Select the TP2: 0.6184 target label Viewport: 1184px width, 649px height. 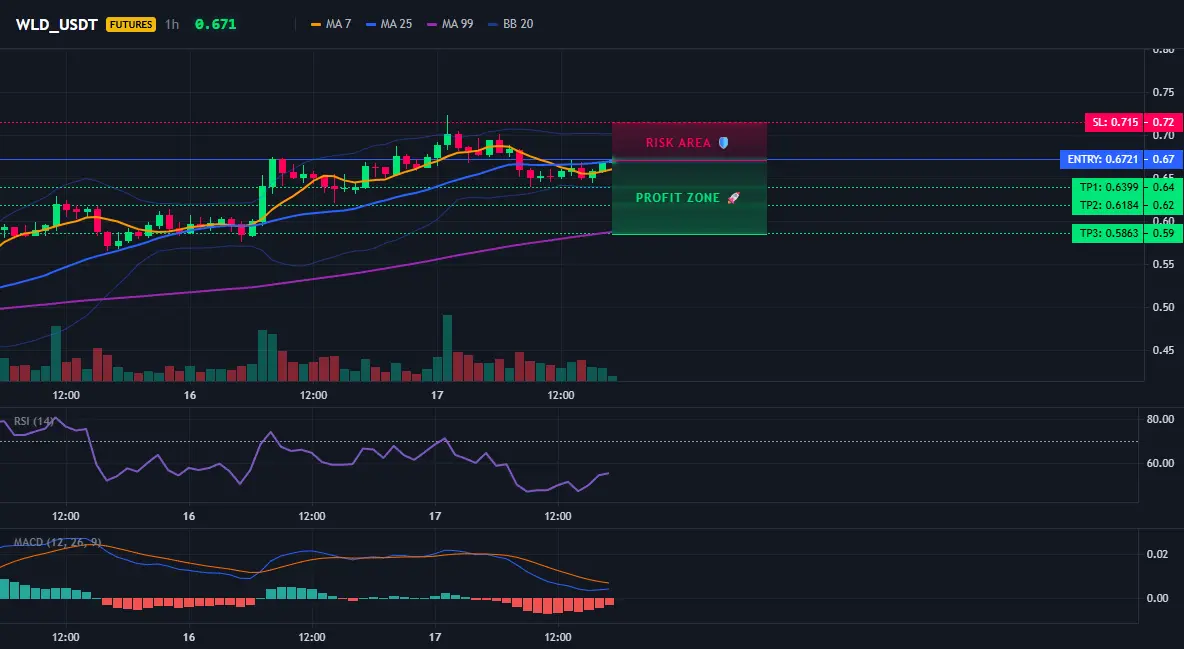tap(1108, 206)
